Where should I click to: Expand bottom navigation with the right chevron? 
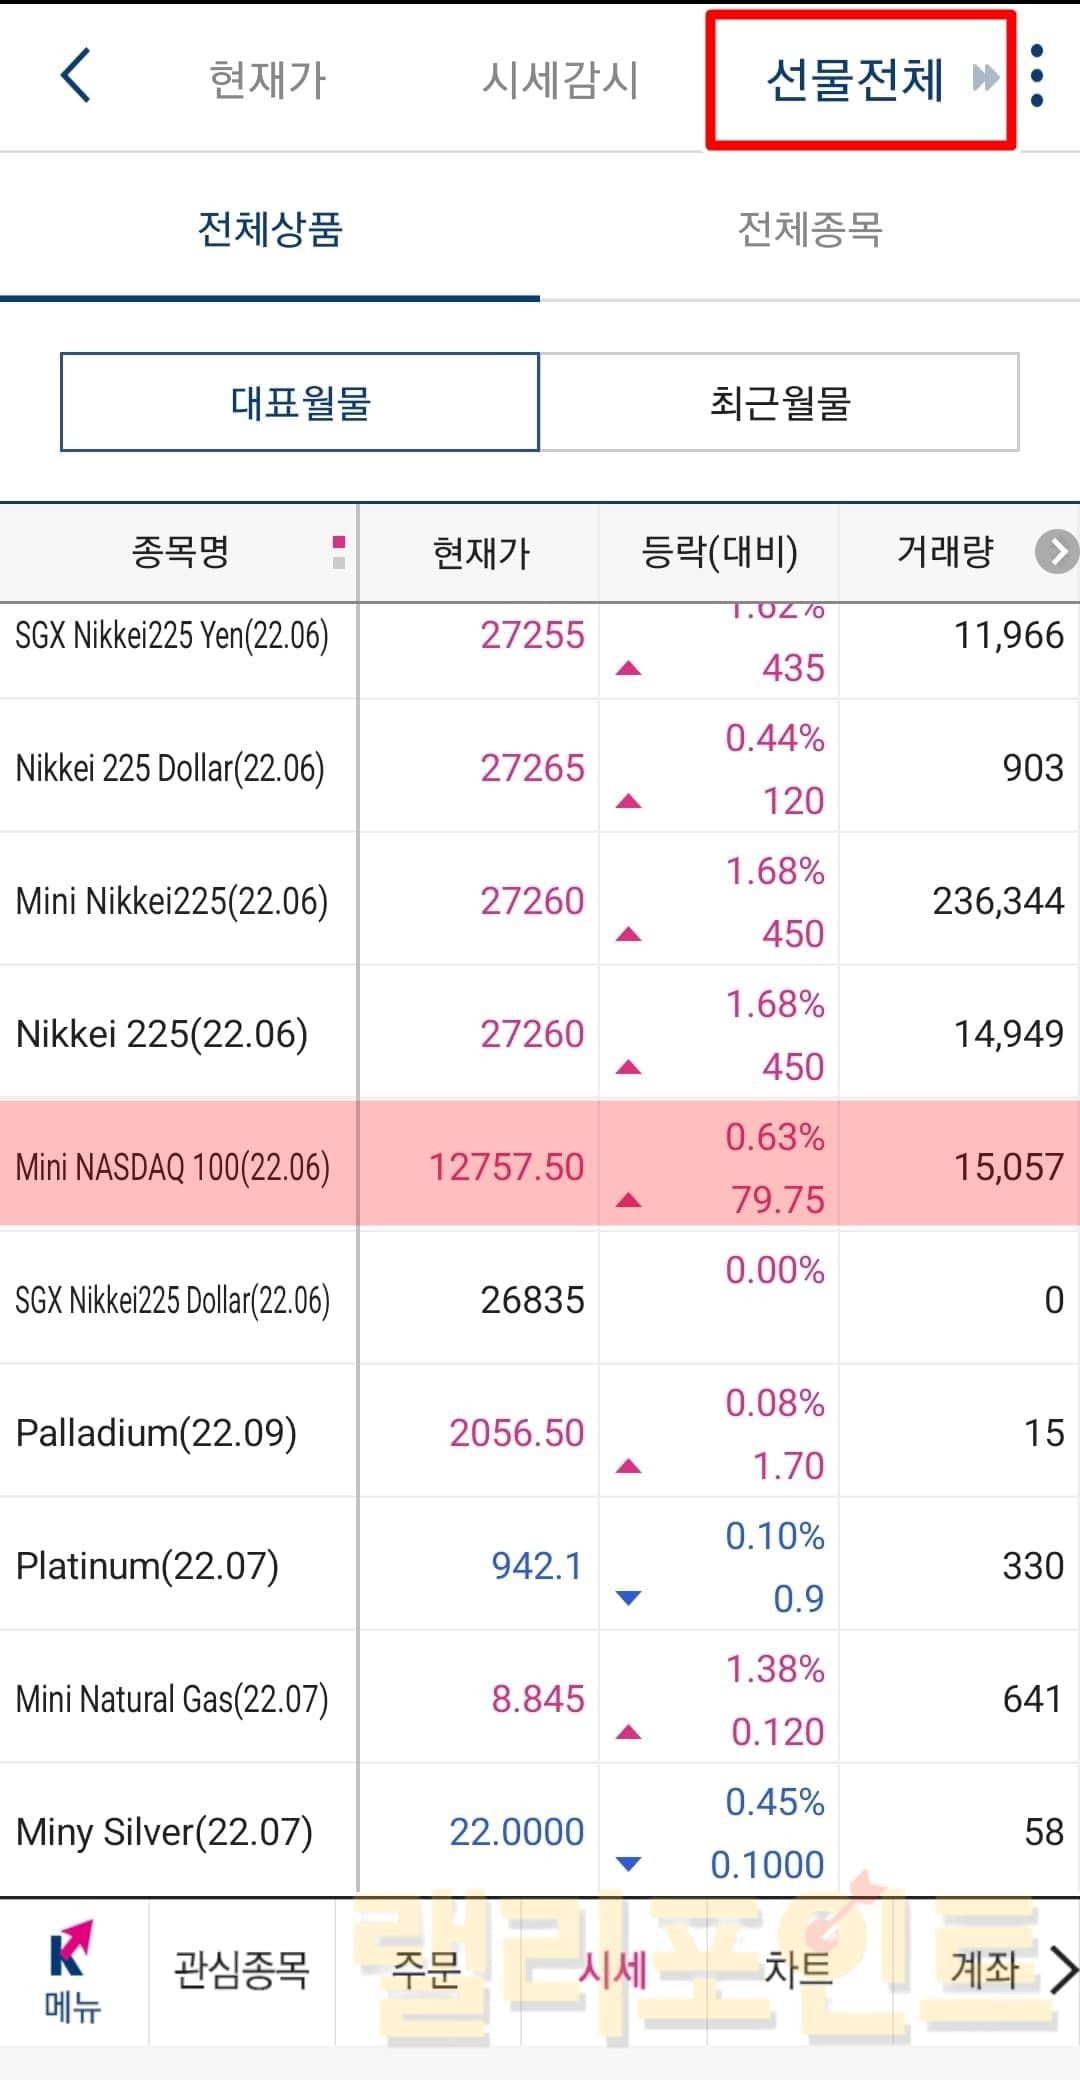(x=1063, y=1972)
